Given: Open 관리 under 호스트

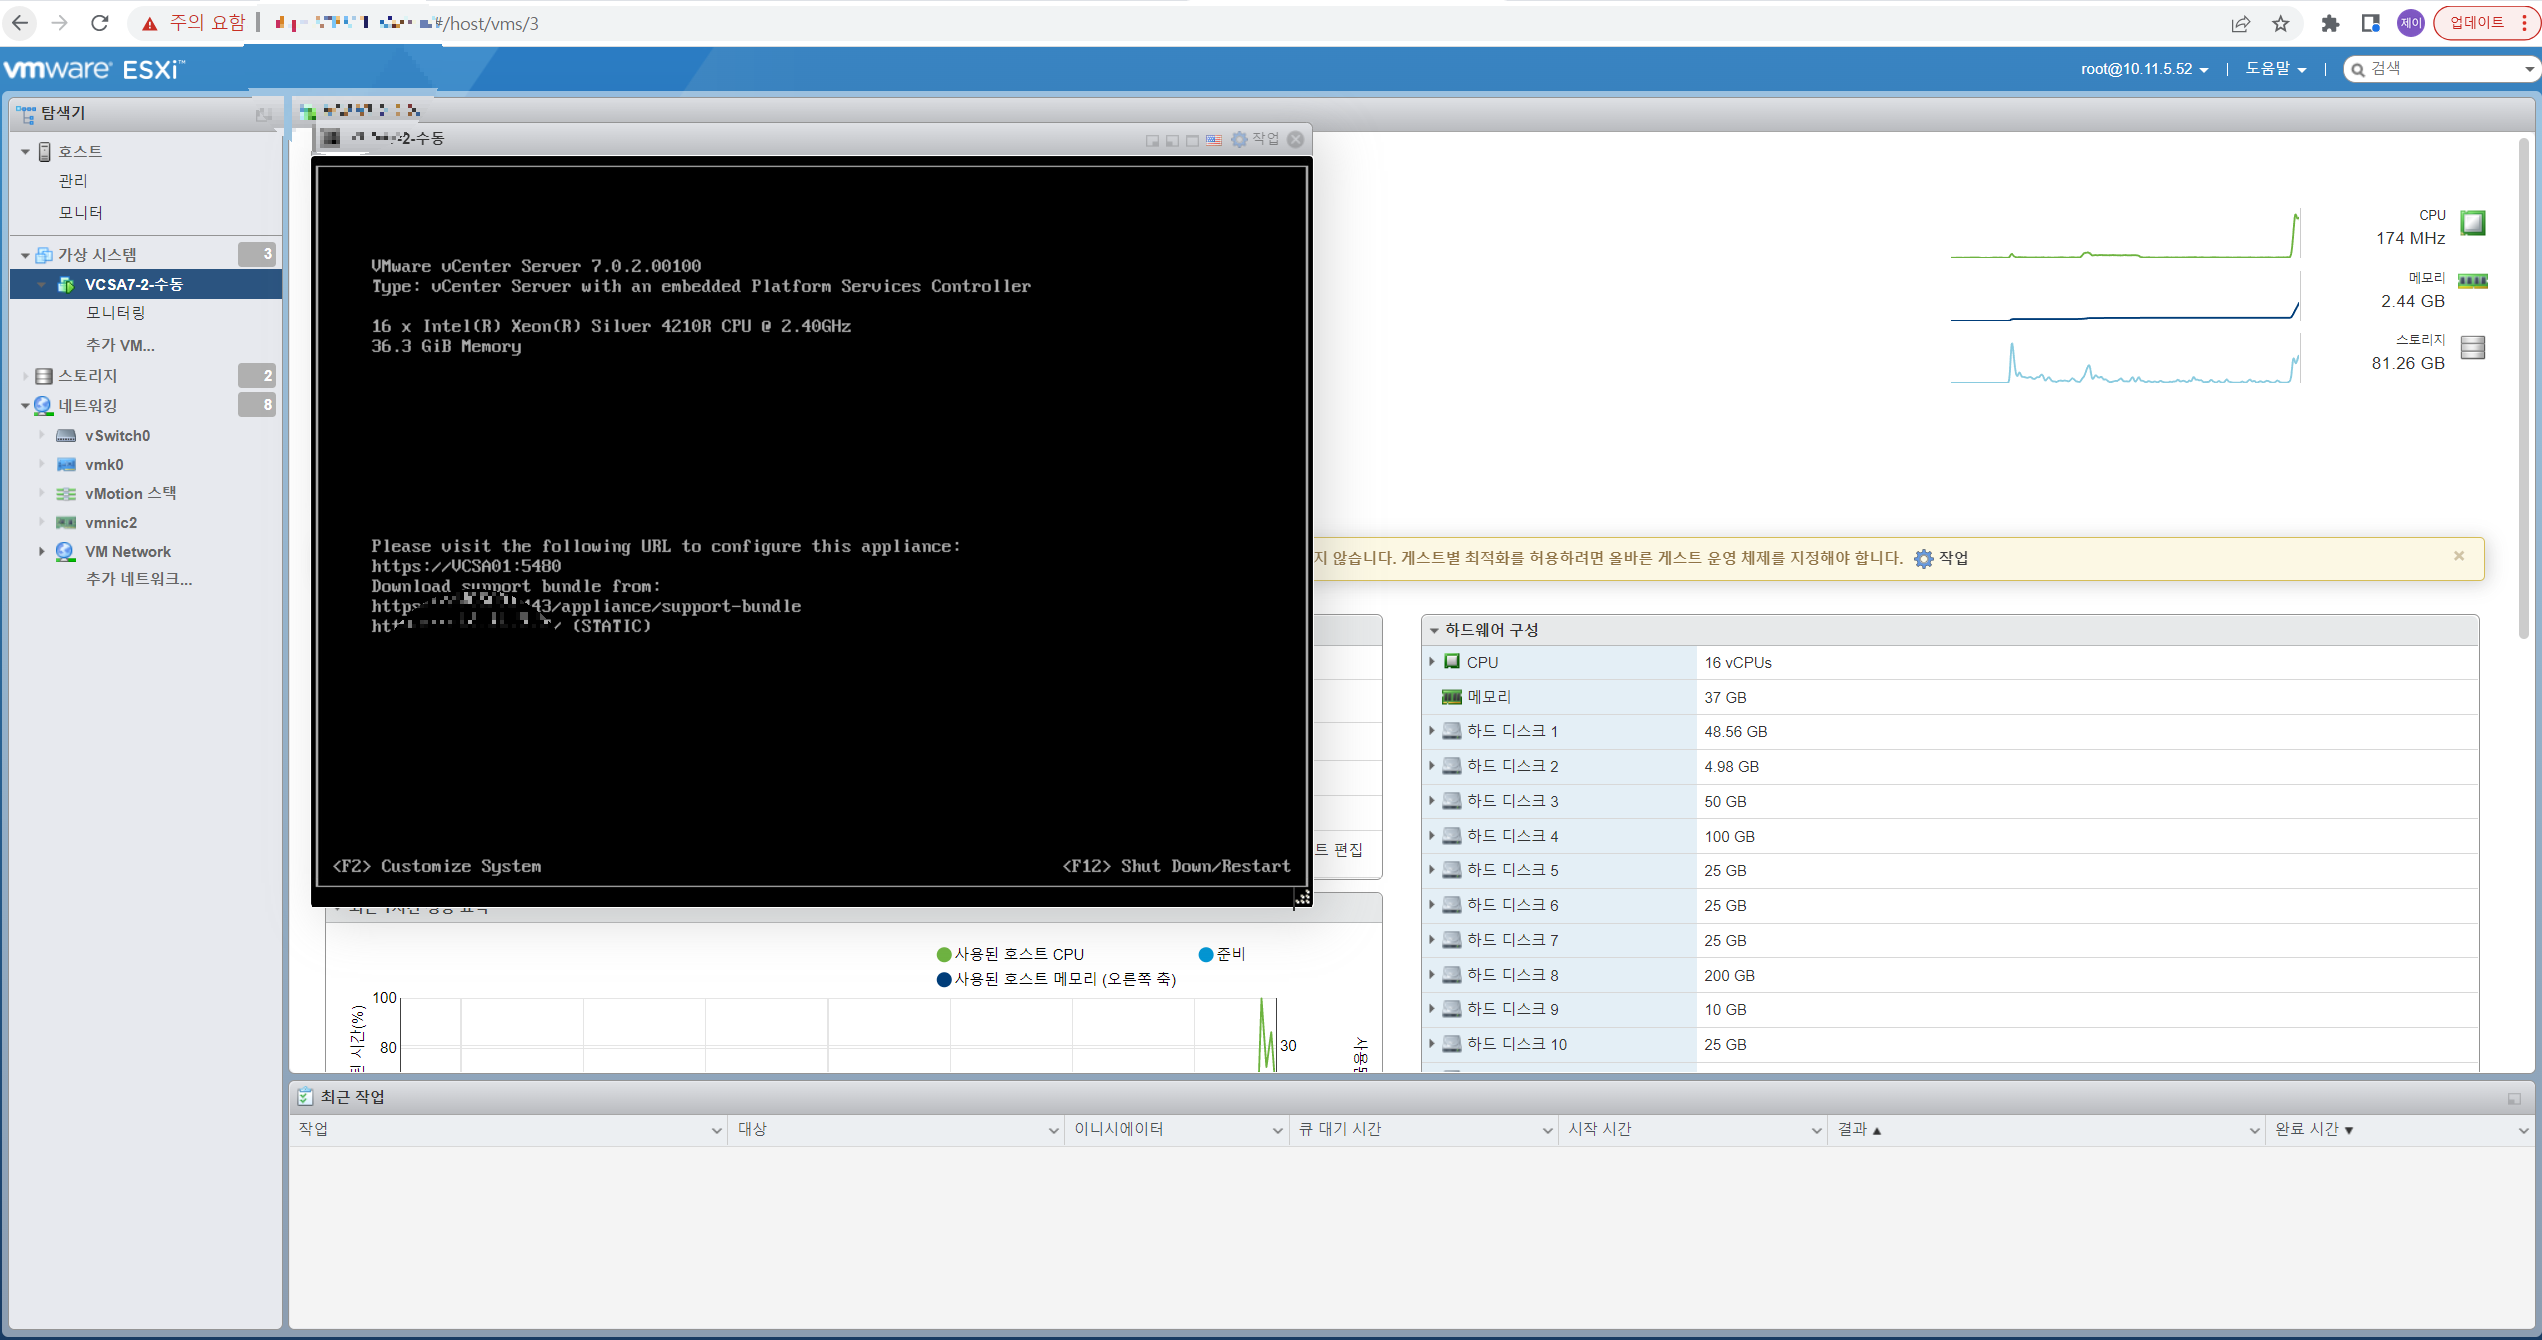Looking at the screenshot, I should (x=73, y=181).
